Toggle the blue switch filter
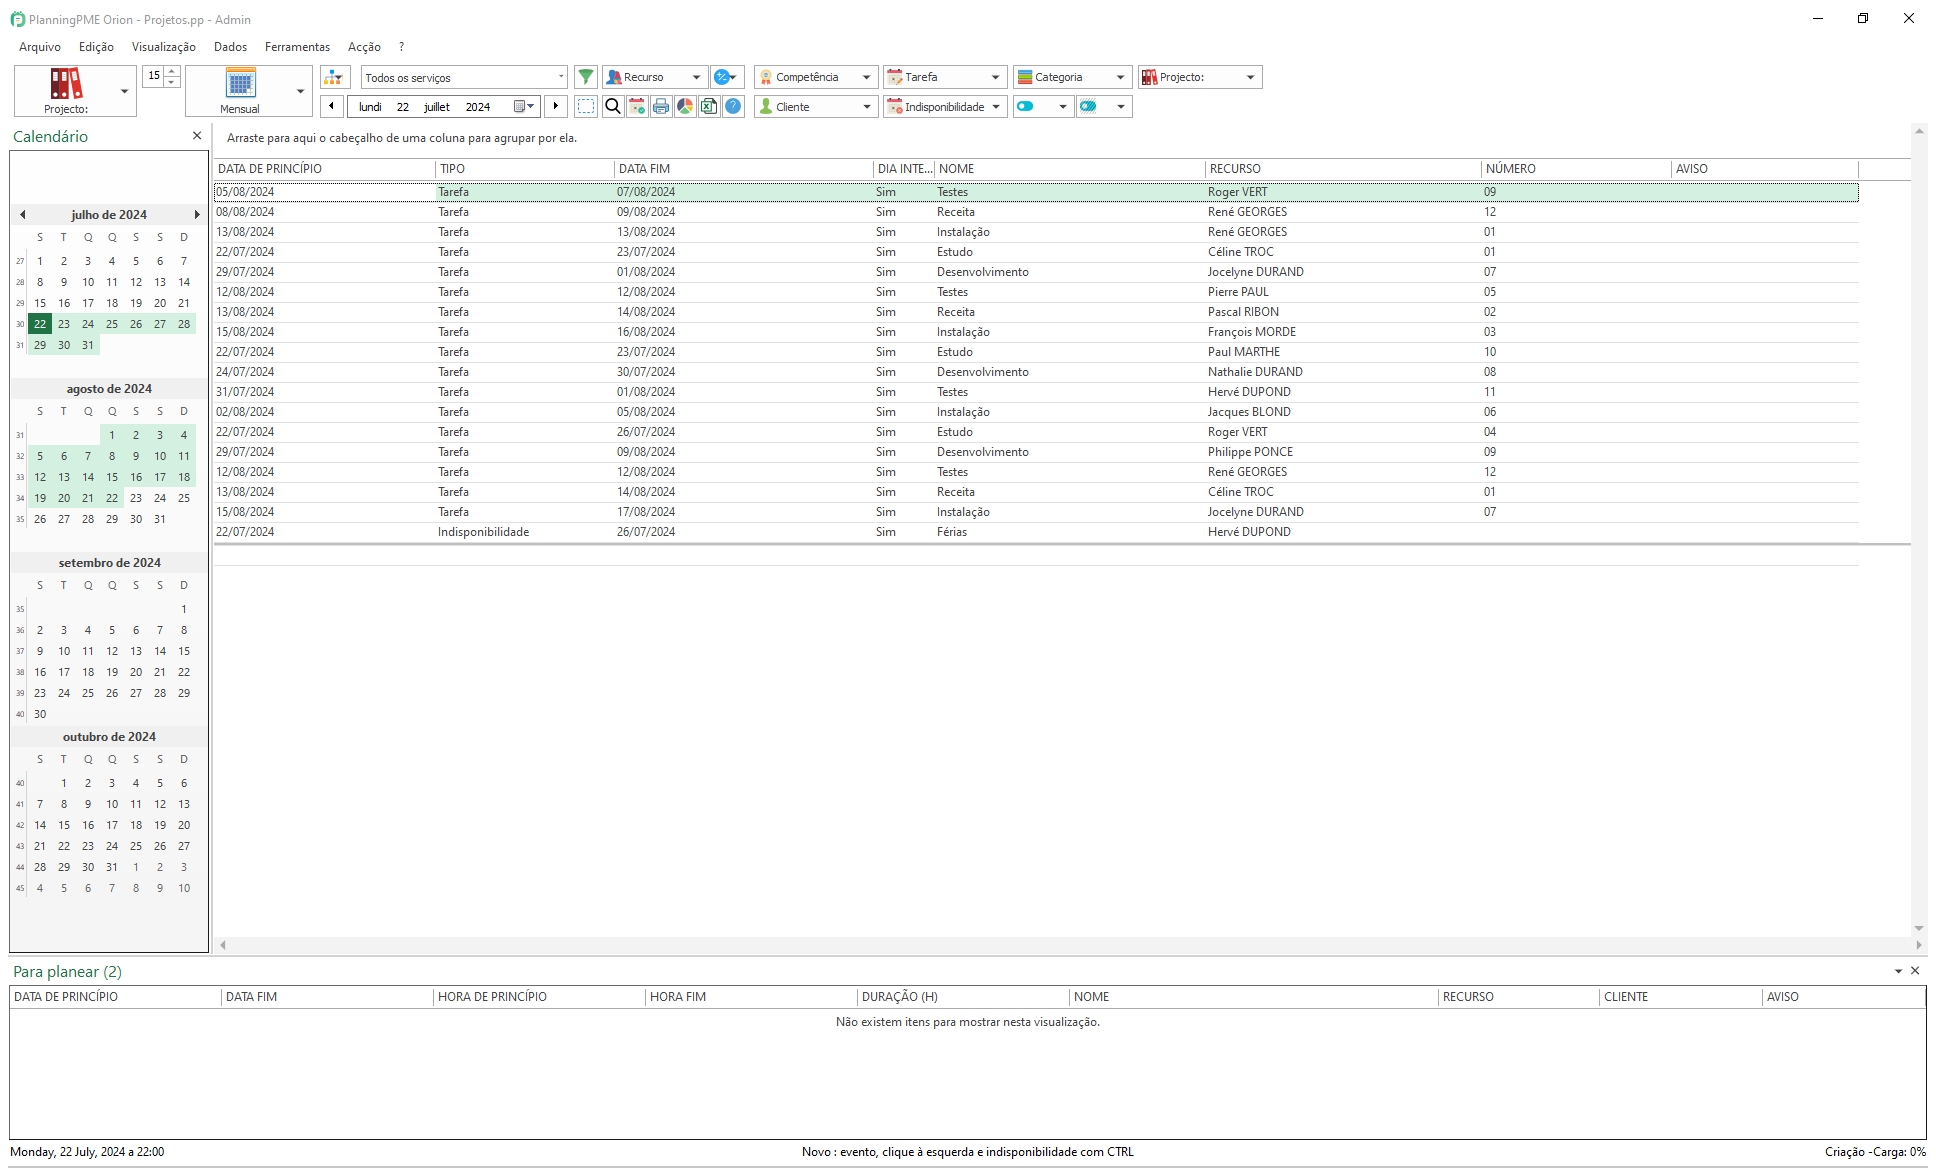The image size is (1936, 1168). (x=1026, y=106)
